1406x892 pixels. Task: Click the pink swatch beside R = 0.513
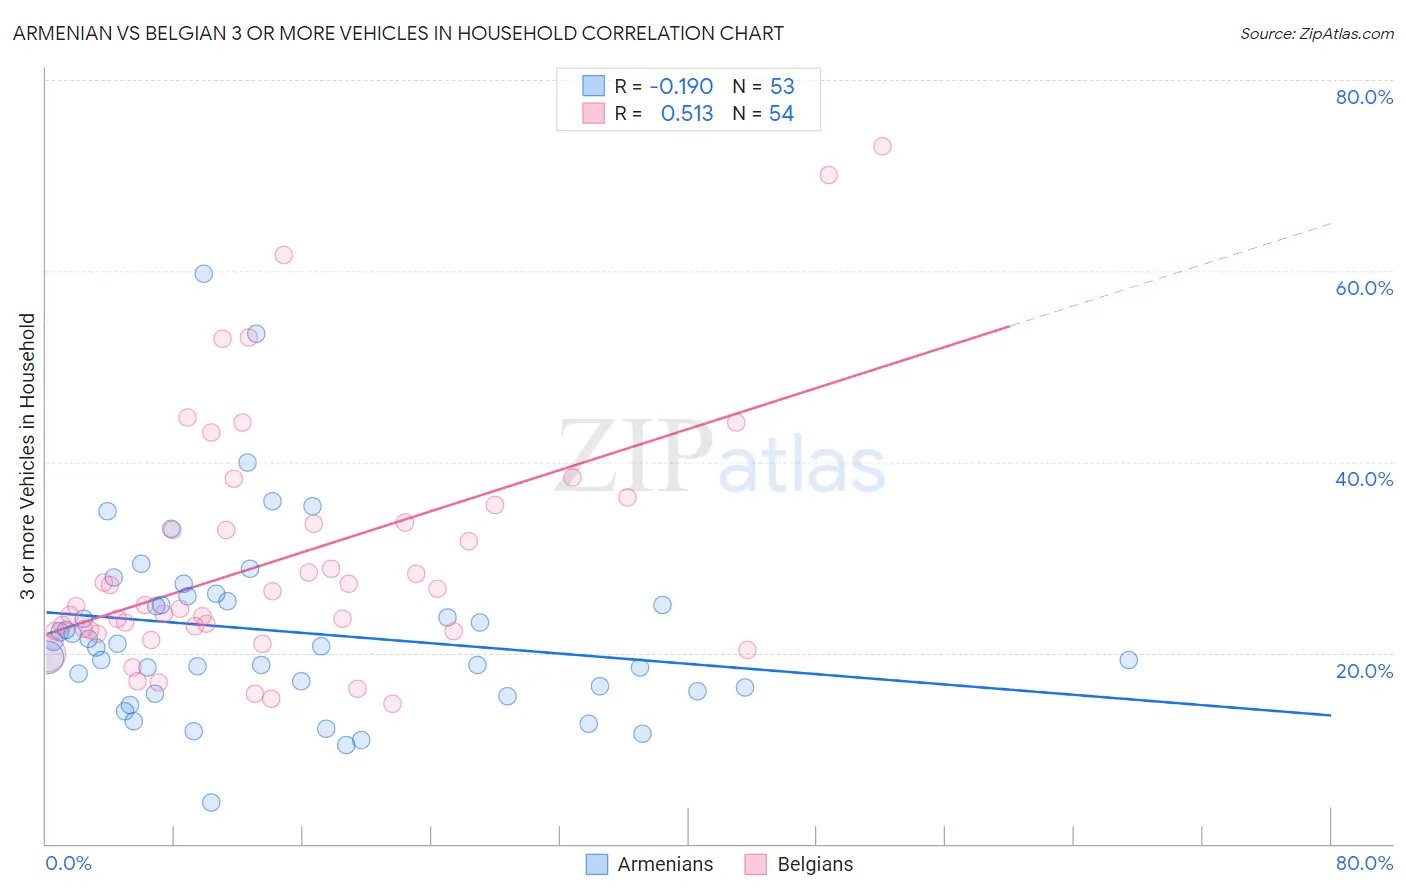pyautogui.click(x=593, y=113)
